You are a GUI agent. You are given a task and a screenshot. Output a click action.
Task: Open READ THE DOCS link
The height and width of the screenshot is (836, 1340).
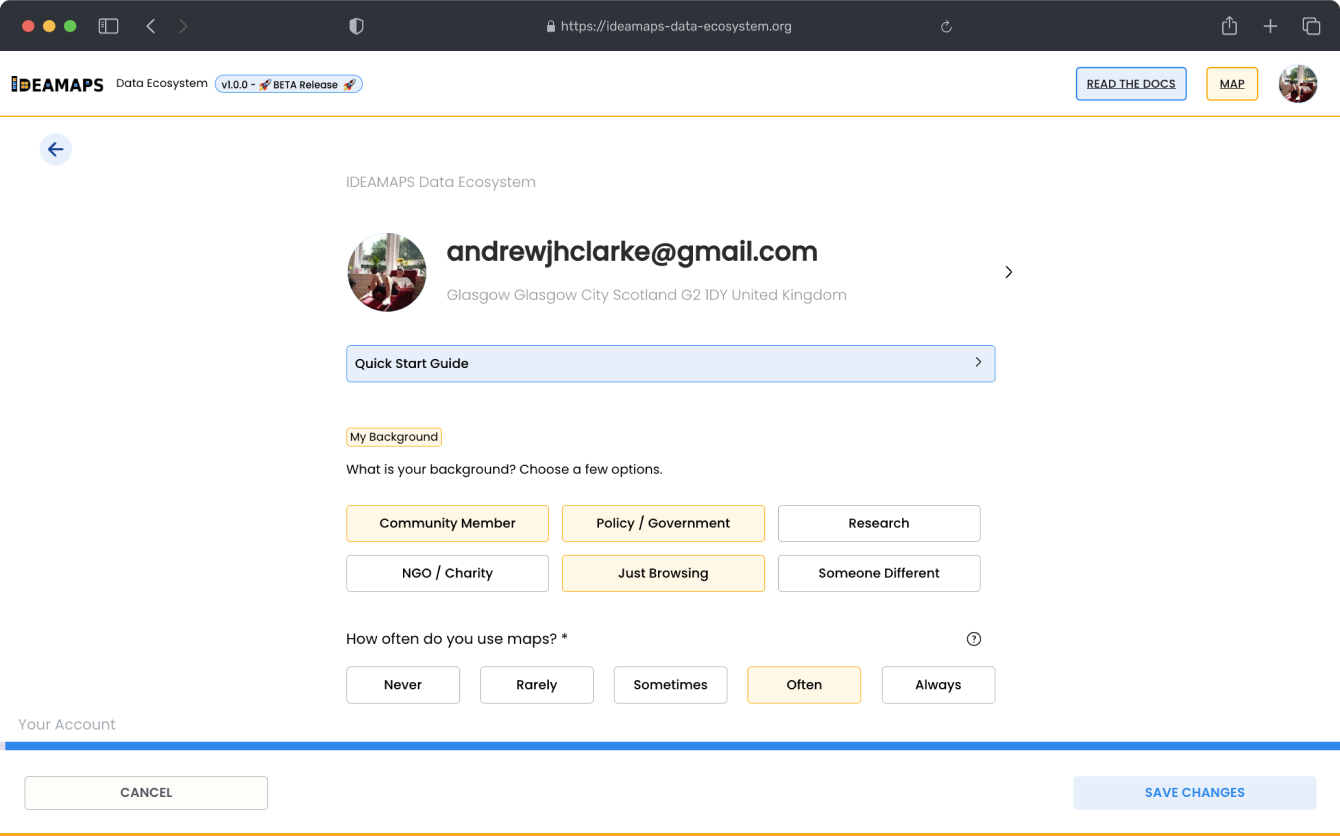click(x=1130, y=84)
